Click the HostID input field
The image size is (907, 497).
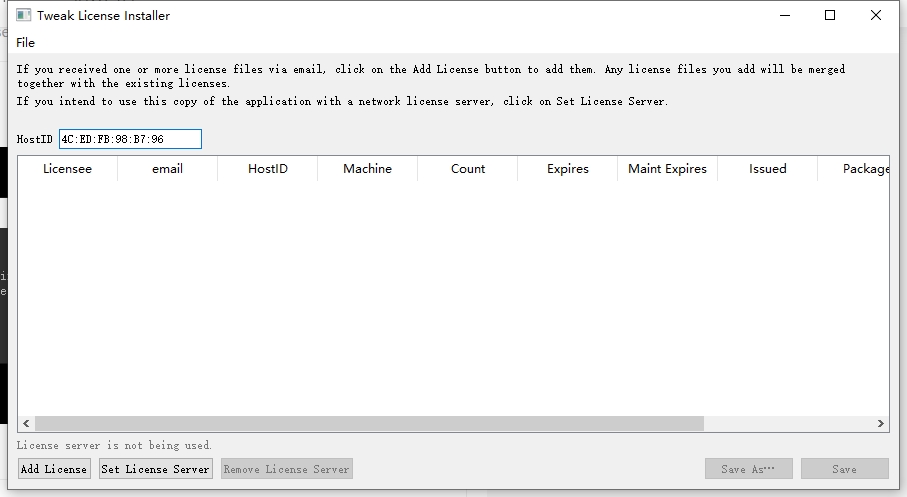tap(130, 139)
